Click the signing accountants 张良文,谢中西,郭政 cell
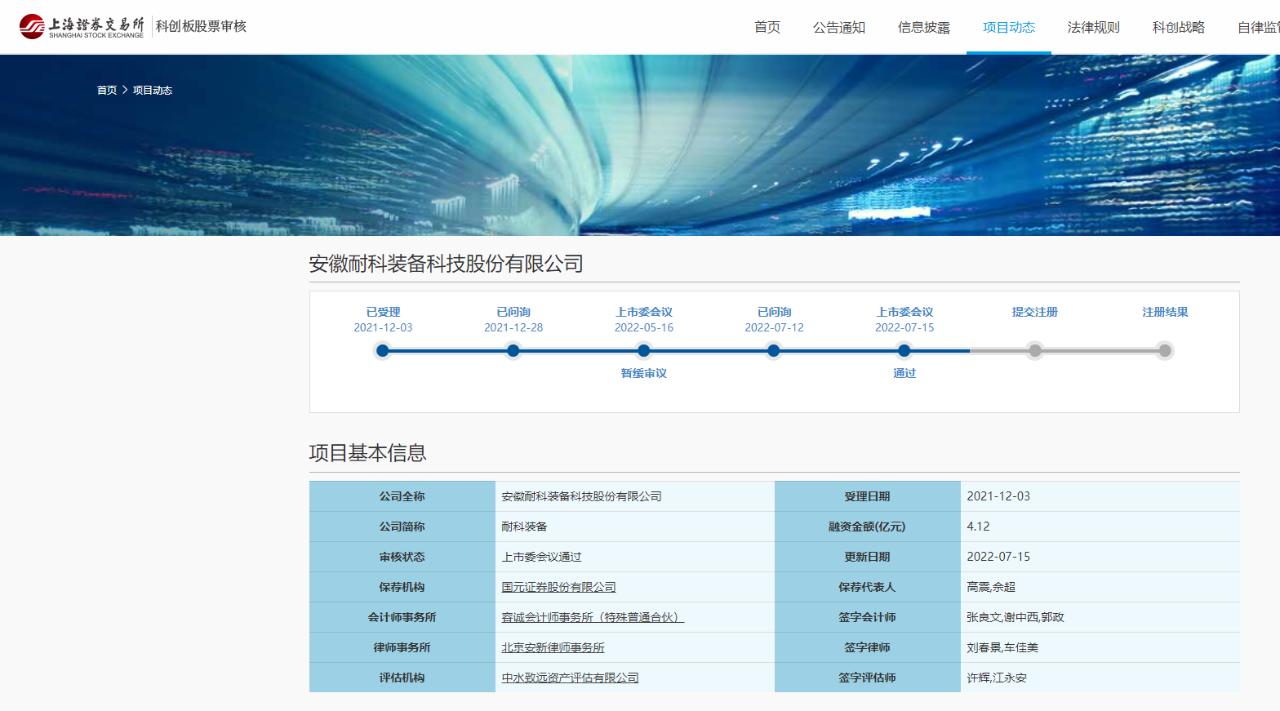Viewport: 1280px width, 711px height. pyautogui.click(x=1100, y=617)
